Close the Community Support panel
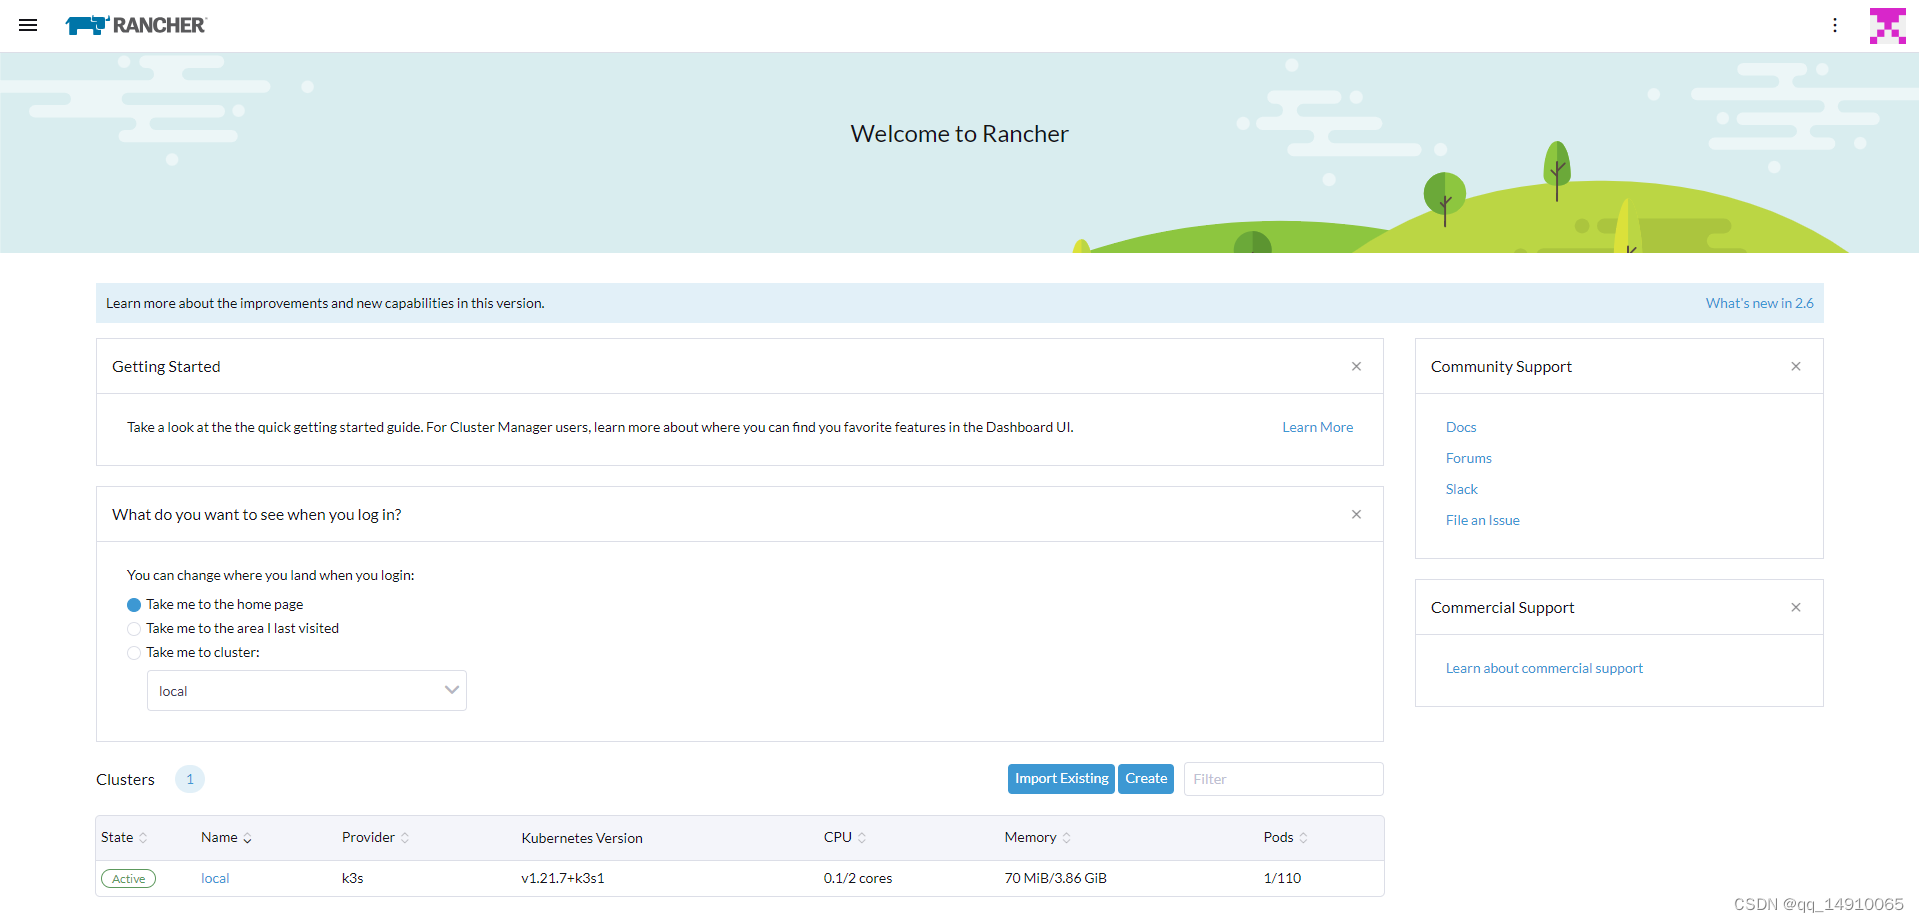Screen dimensions: 1919x922 coord(1795,366)
